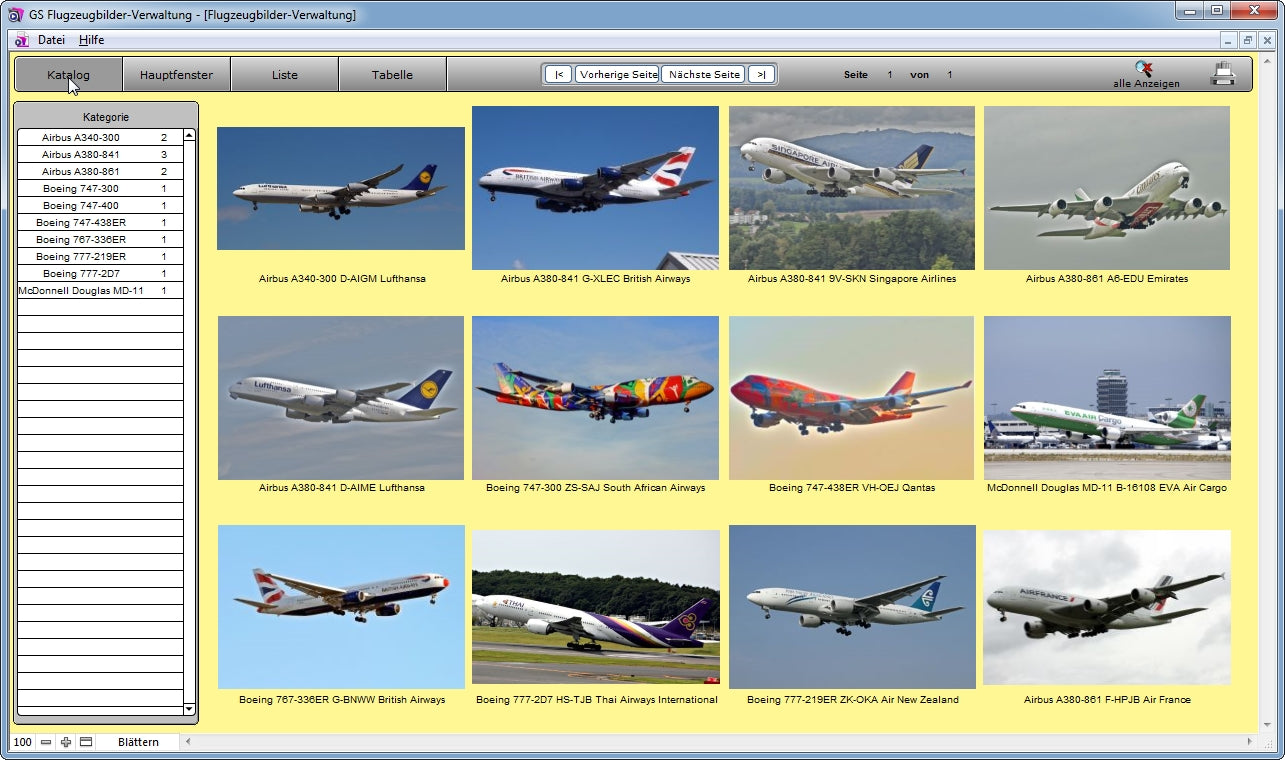Click horizontal scrollbar right arrow
The image size is (1285, 760).
[x=1249, y=742]
